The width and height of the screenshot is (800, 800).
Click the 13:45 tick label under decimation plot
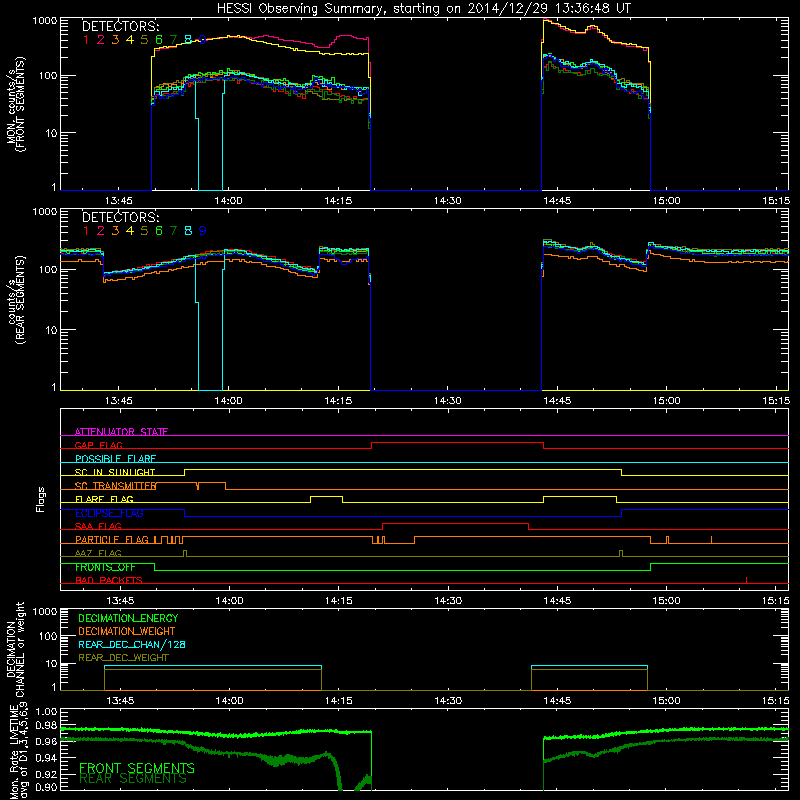click(x=120, y=701)
